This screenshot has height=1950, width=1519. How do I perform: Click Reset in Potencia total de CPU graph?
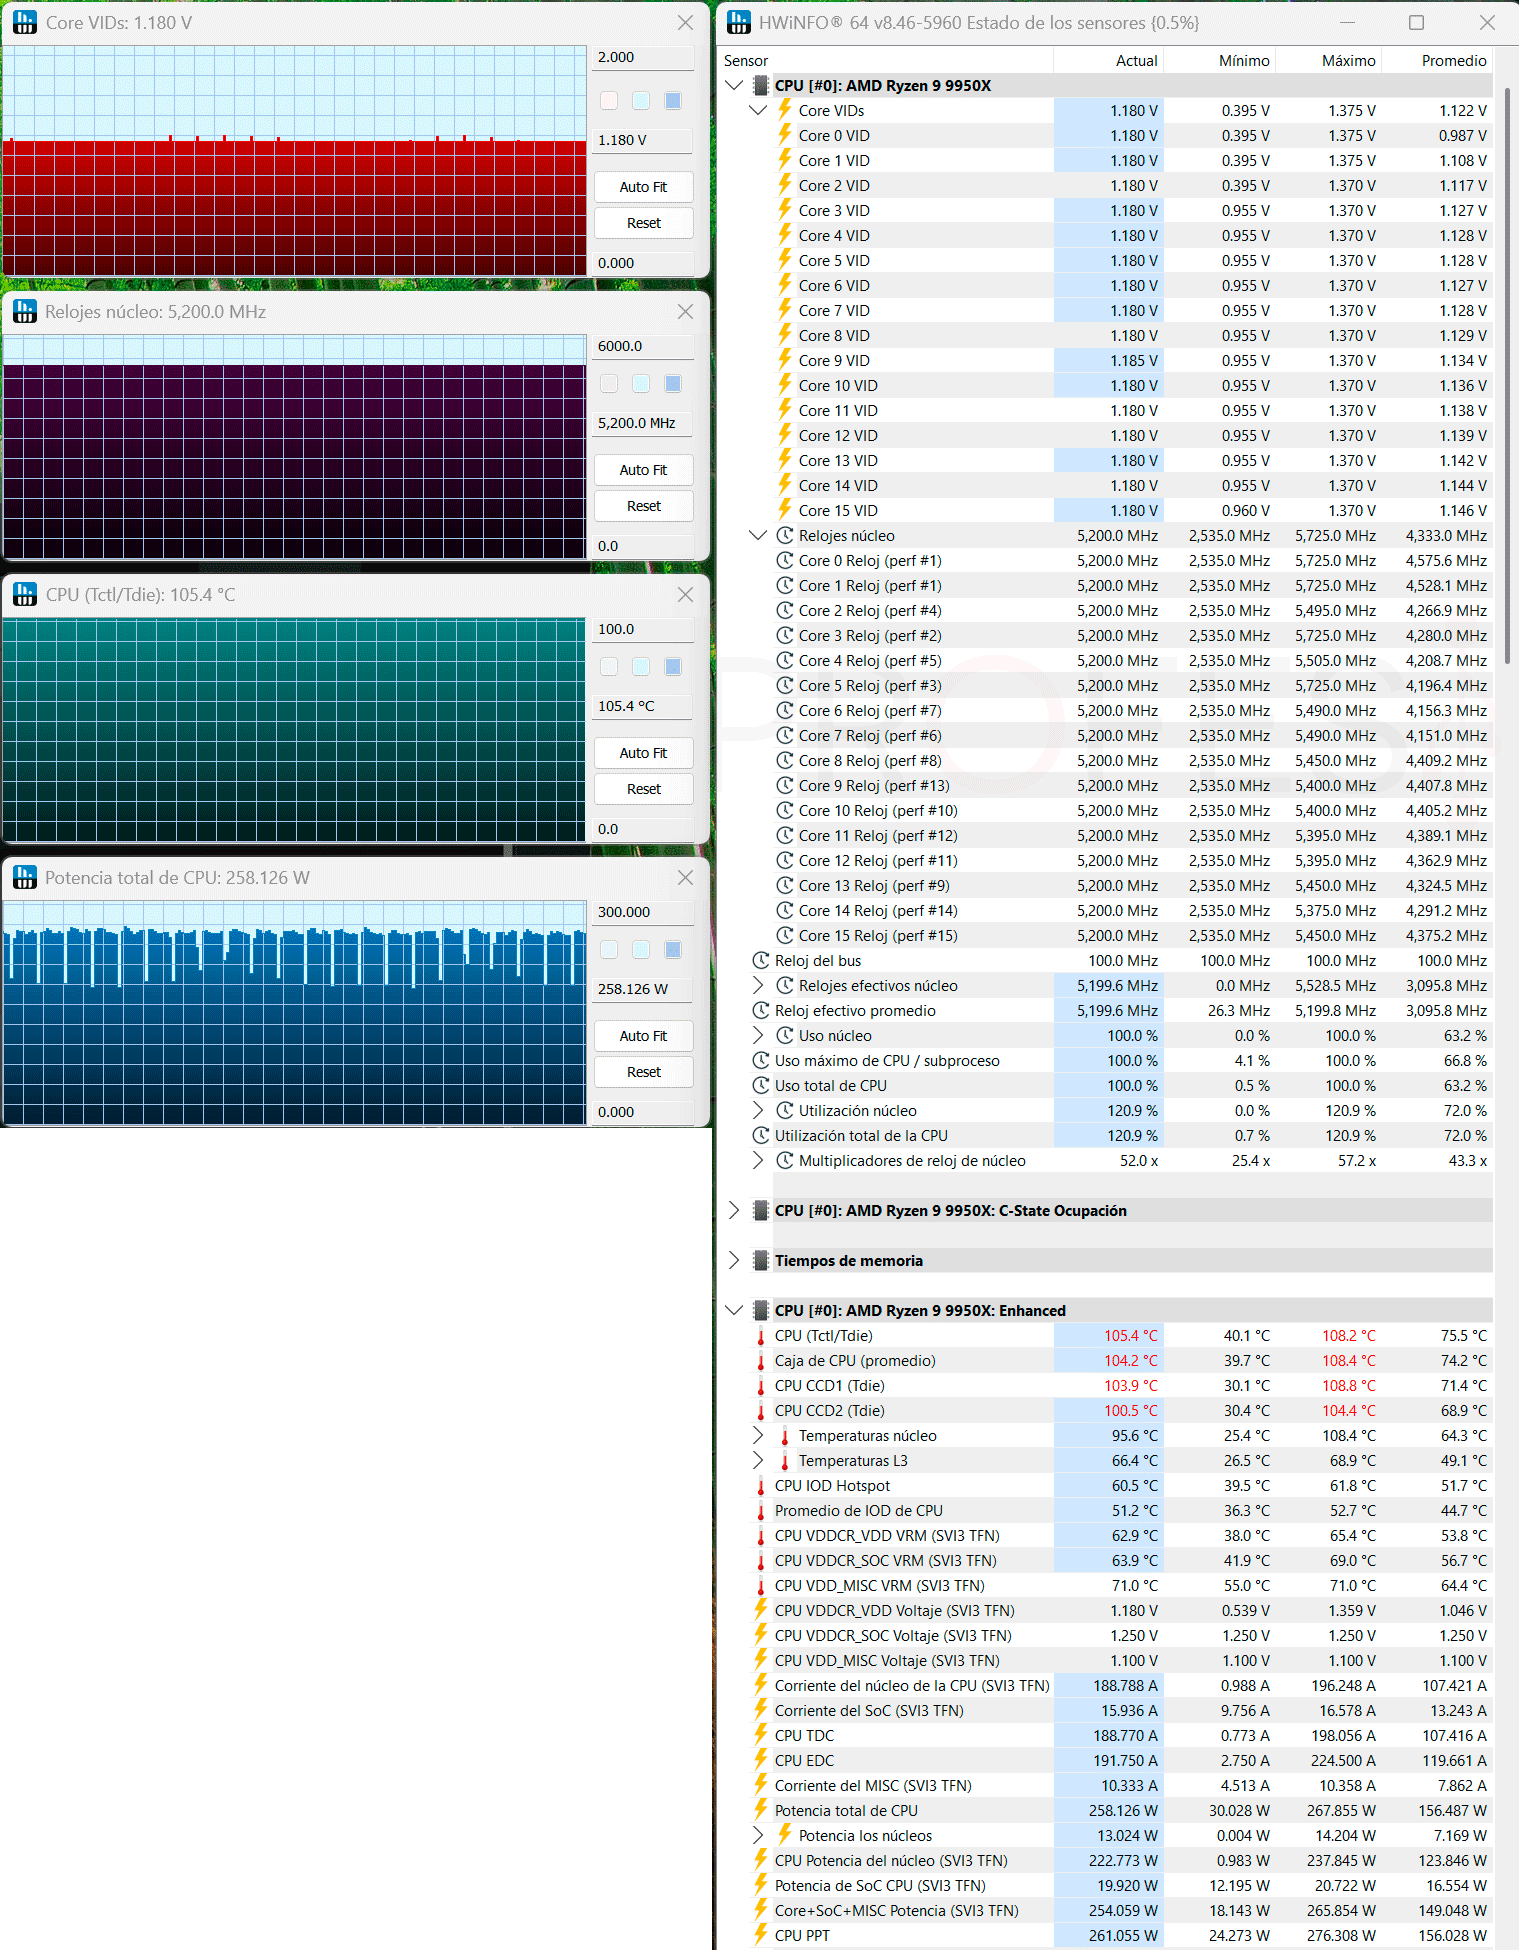click(x=643, y=1072)
